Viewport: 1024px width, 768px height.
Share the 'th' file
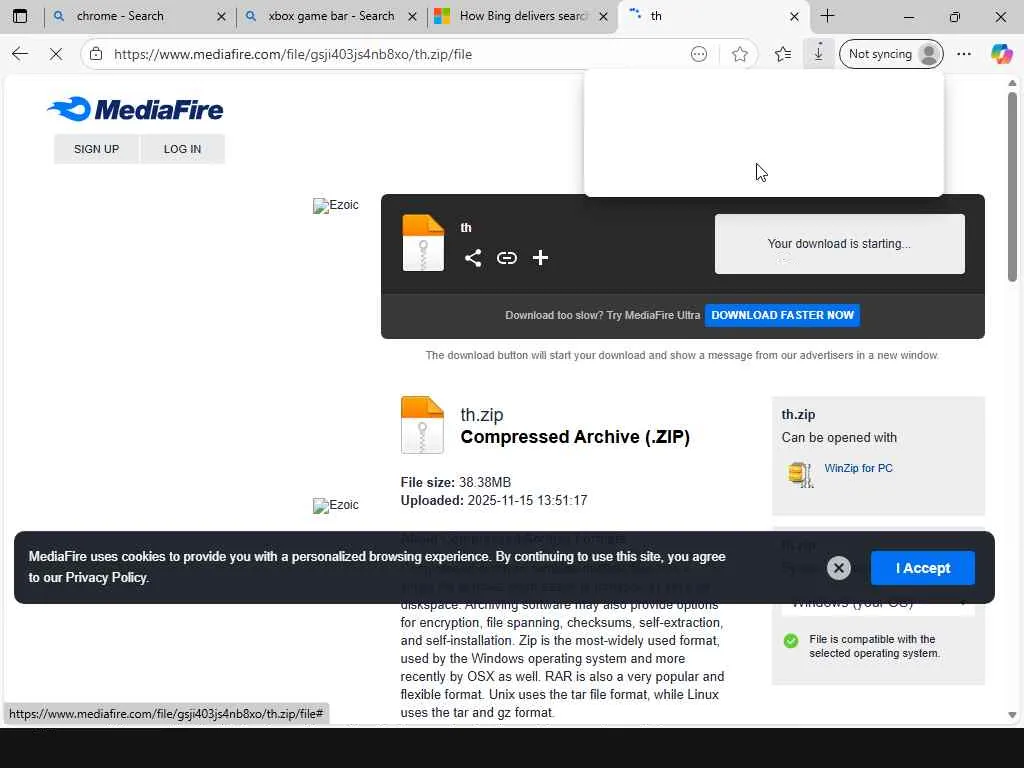(473, 258)
